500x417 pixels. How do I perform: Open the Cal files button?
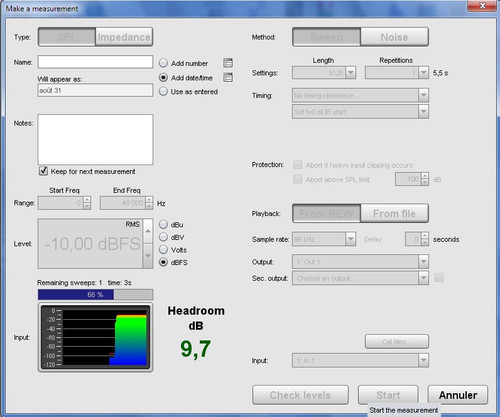point(397,342)
